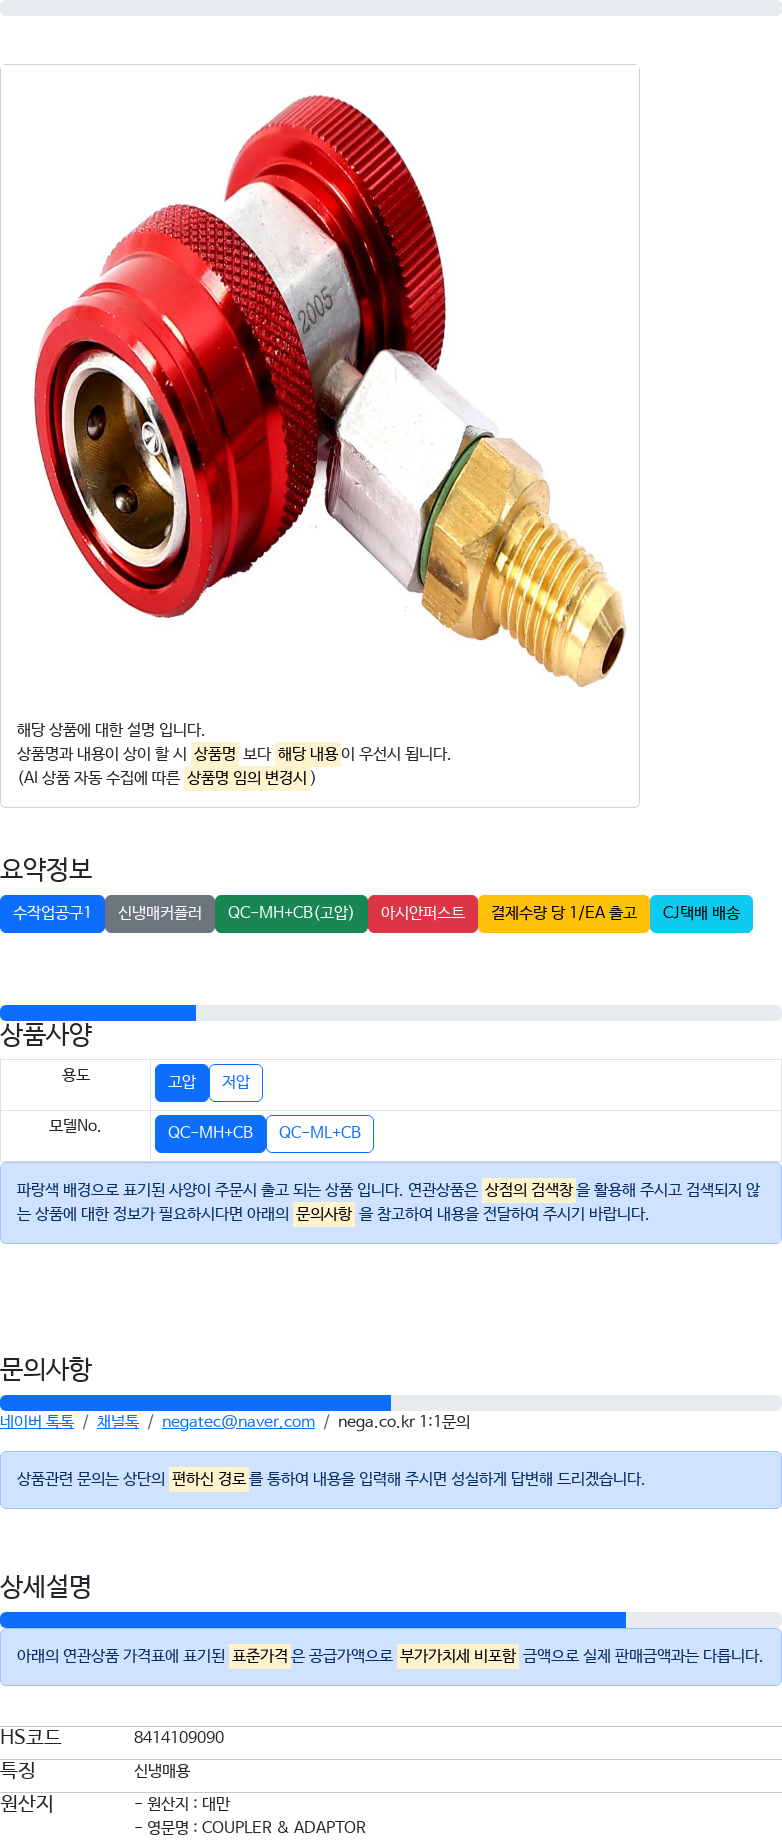Click the progress bar under 문의사항
Image resolution: width=782 pixels, height=1841 pixels.
click(391, 1403)
